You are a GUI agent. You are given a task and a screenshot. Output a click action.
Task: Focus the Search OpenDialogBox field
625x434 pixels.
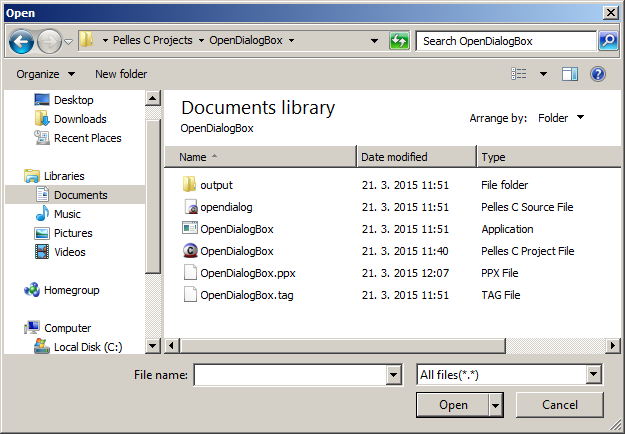[506, 41]
